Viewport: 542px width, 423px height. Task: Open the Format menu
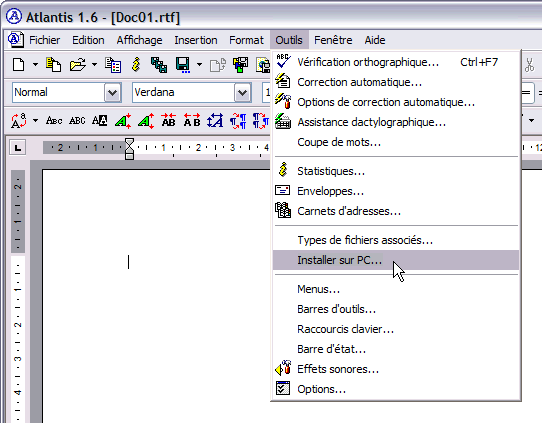click(246, 40)
